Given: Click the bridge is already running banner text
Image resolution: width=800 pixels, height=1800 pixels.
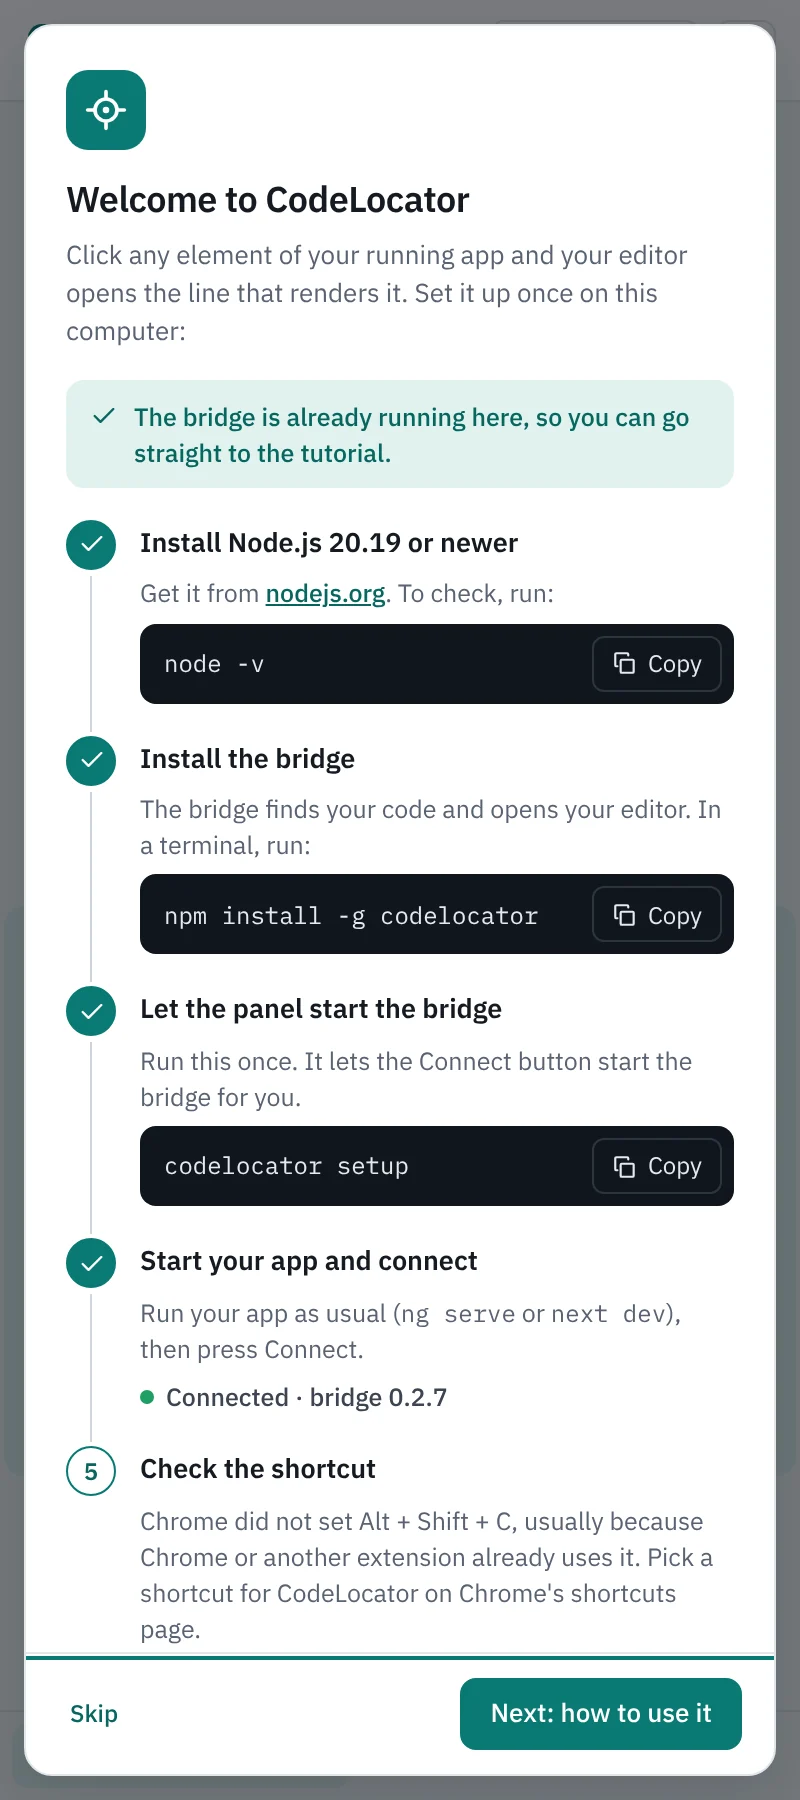Looking at the screenshot, I should click(411, 435).
